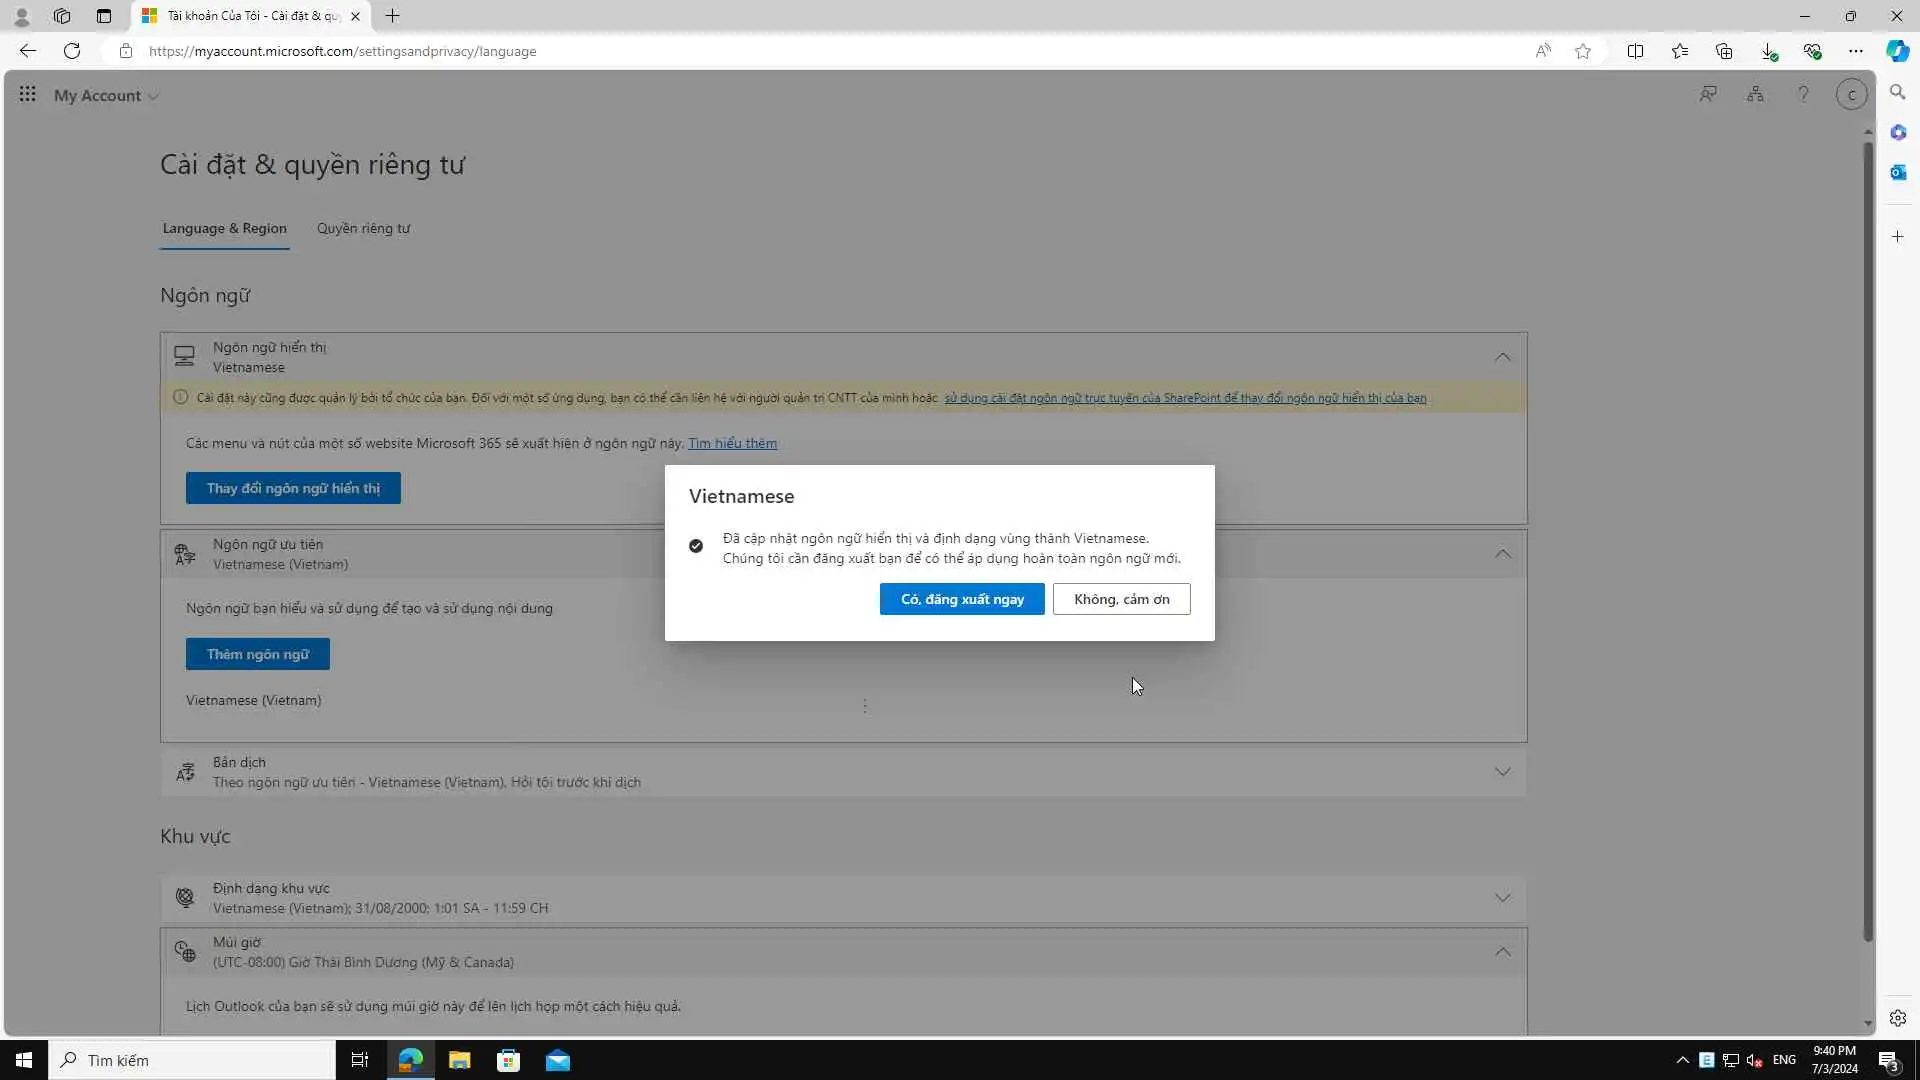Select the Language & Region tab
1920x1080 pixels.
pos(224,228)
